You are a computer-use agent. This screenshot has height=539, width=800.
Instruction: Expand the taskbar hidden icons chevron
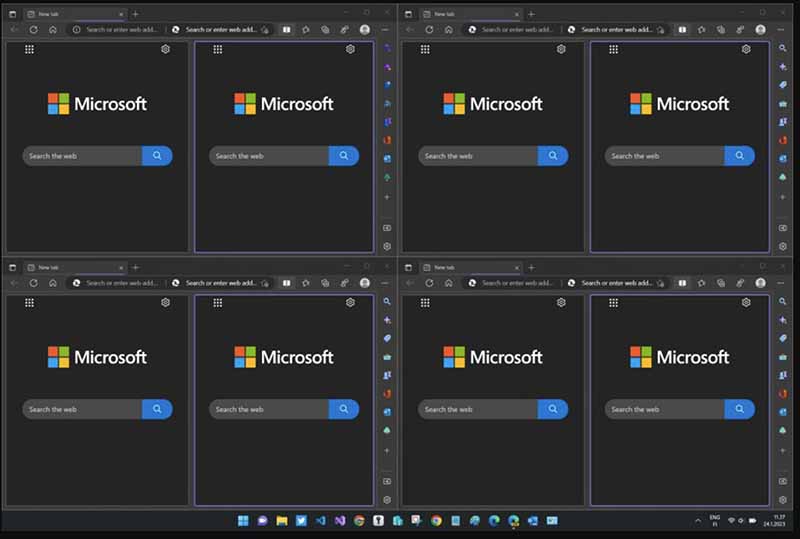(x=697, y=521)
